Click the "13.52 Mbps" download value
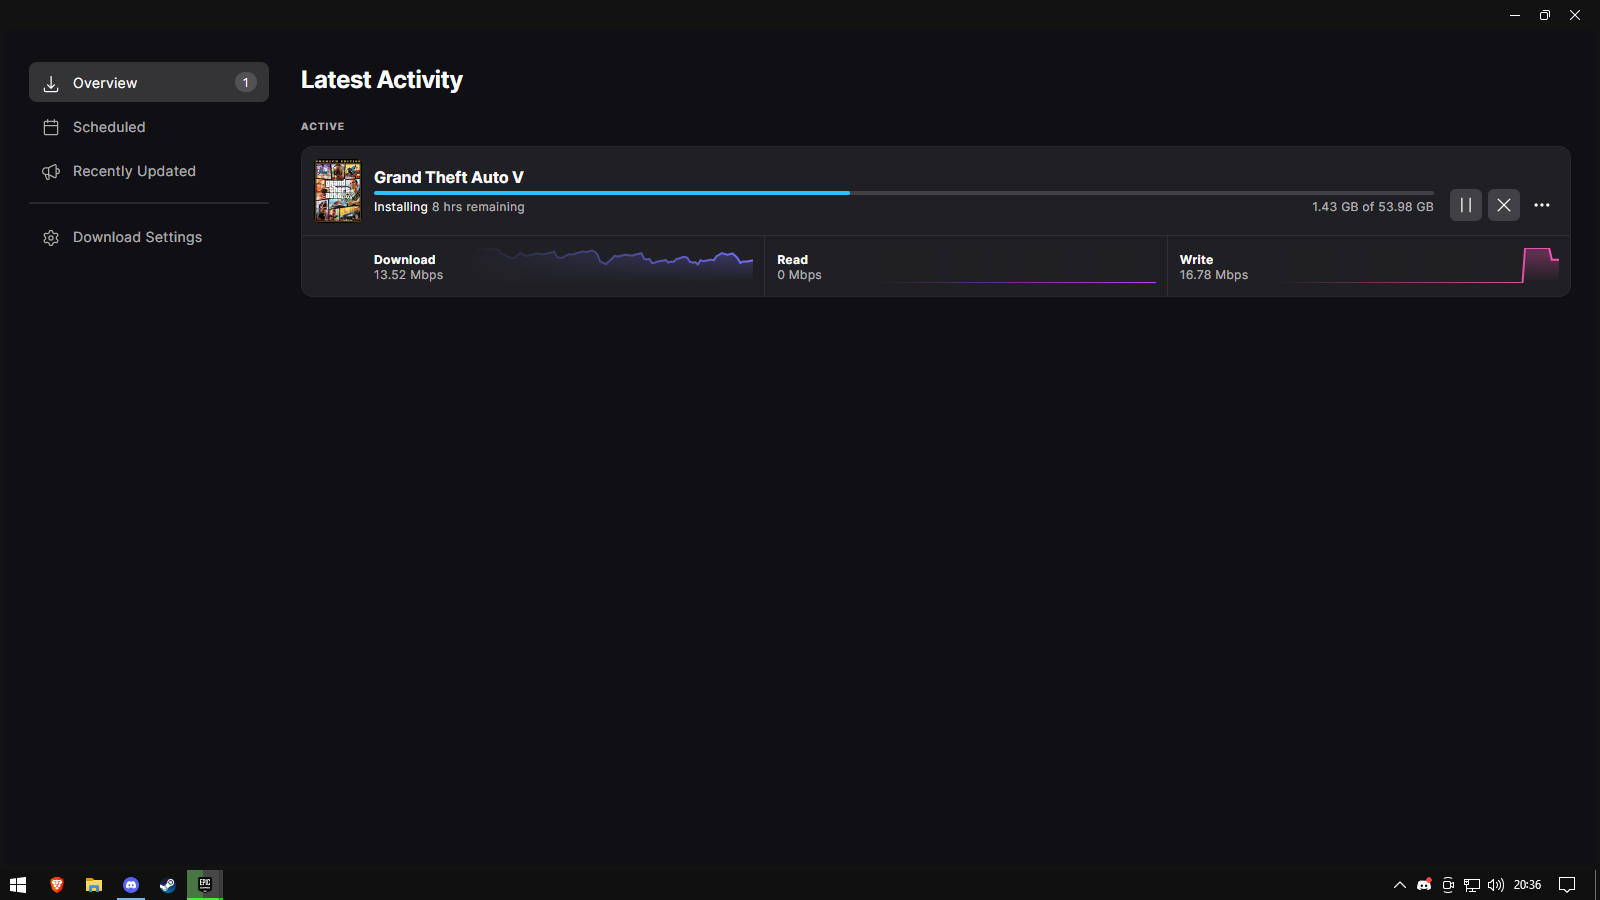Image resolution: width=1600 pixels, height=900 pixels. coord(408,275)
